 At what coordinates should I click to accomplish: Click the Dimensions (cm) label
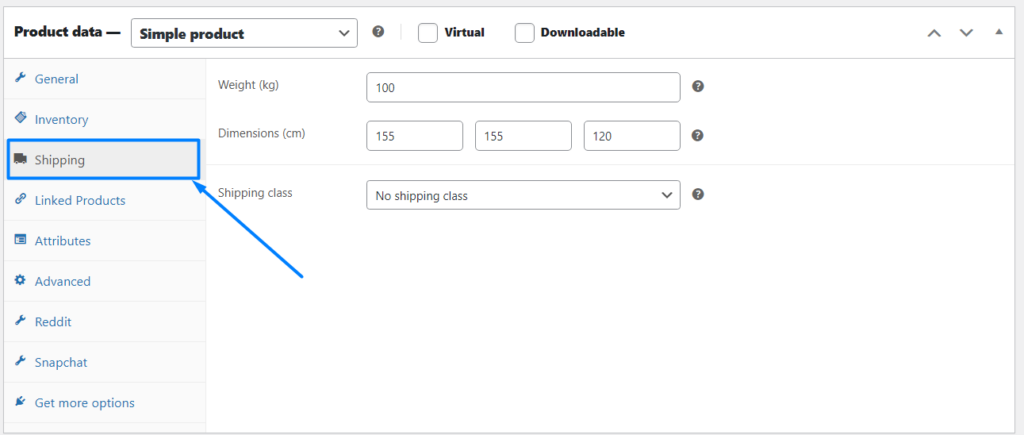point(261,133)
